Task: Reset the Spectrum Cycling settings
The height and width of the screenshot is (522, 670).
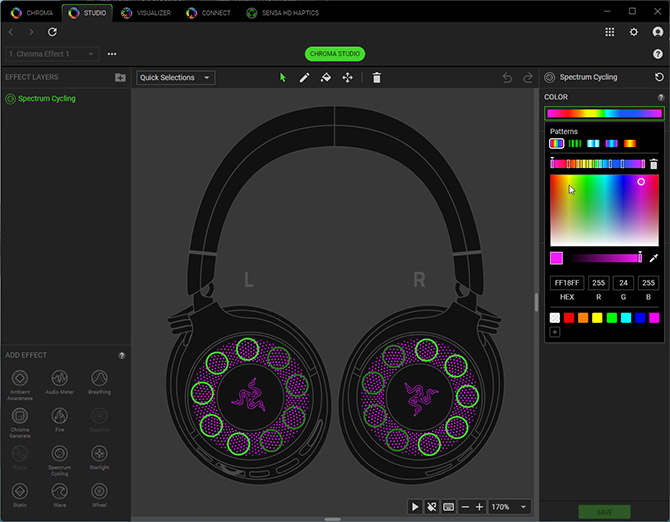Action: (x=659, y=77)
